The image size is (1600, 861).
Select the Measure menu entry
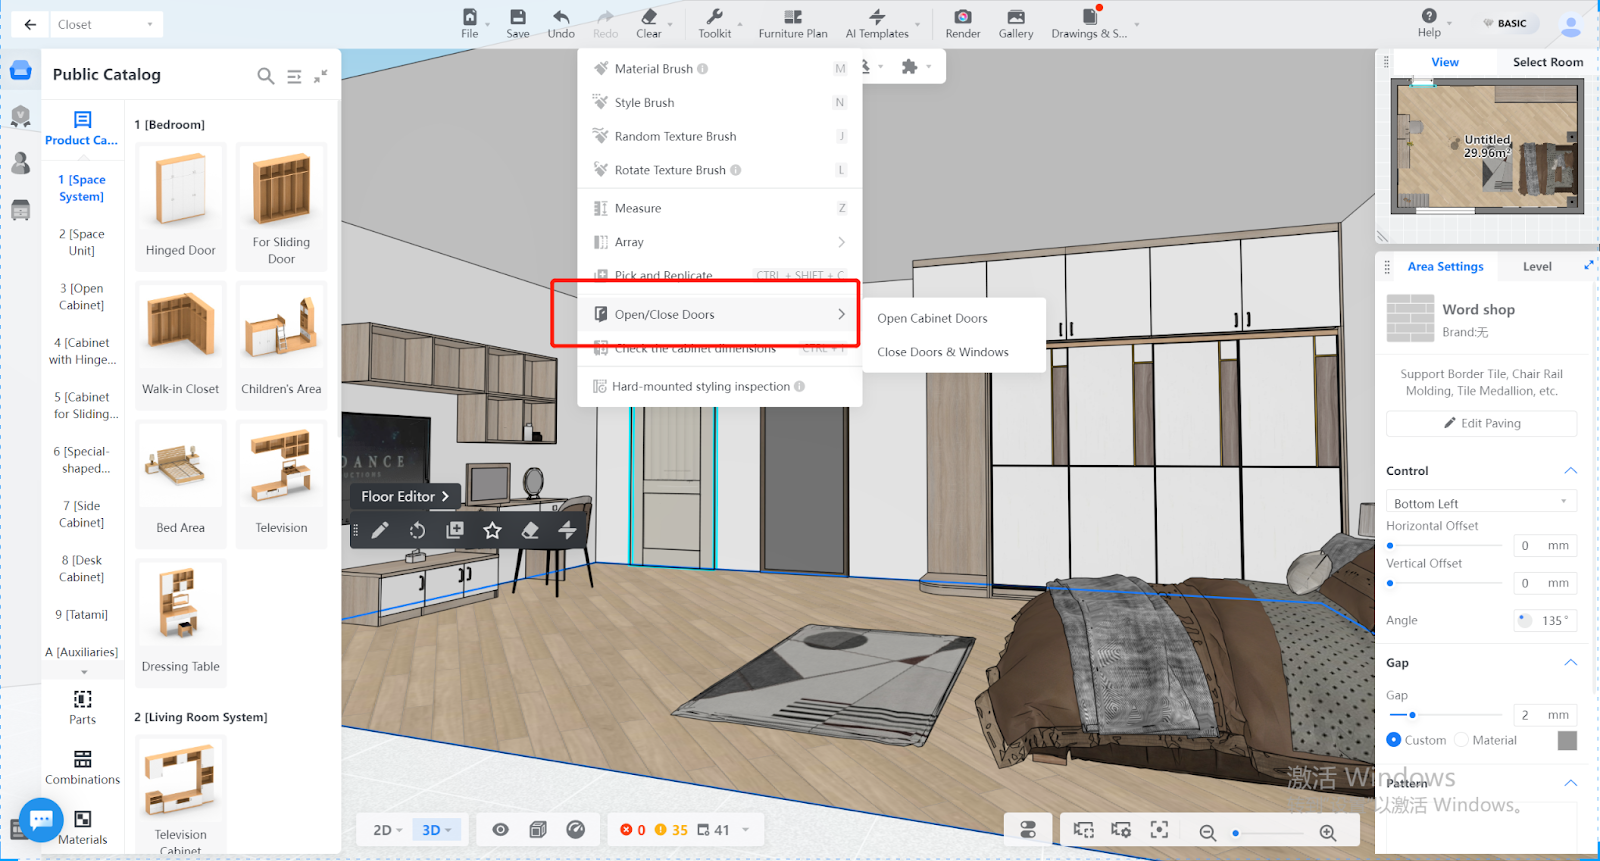pyautogui.click(x=638, y=208)
